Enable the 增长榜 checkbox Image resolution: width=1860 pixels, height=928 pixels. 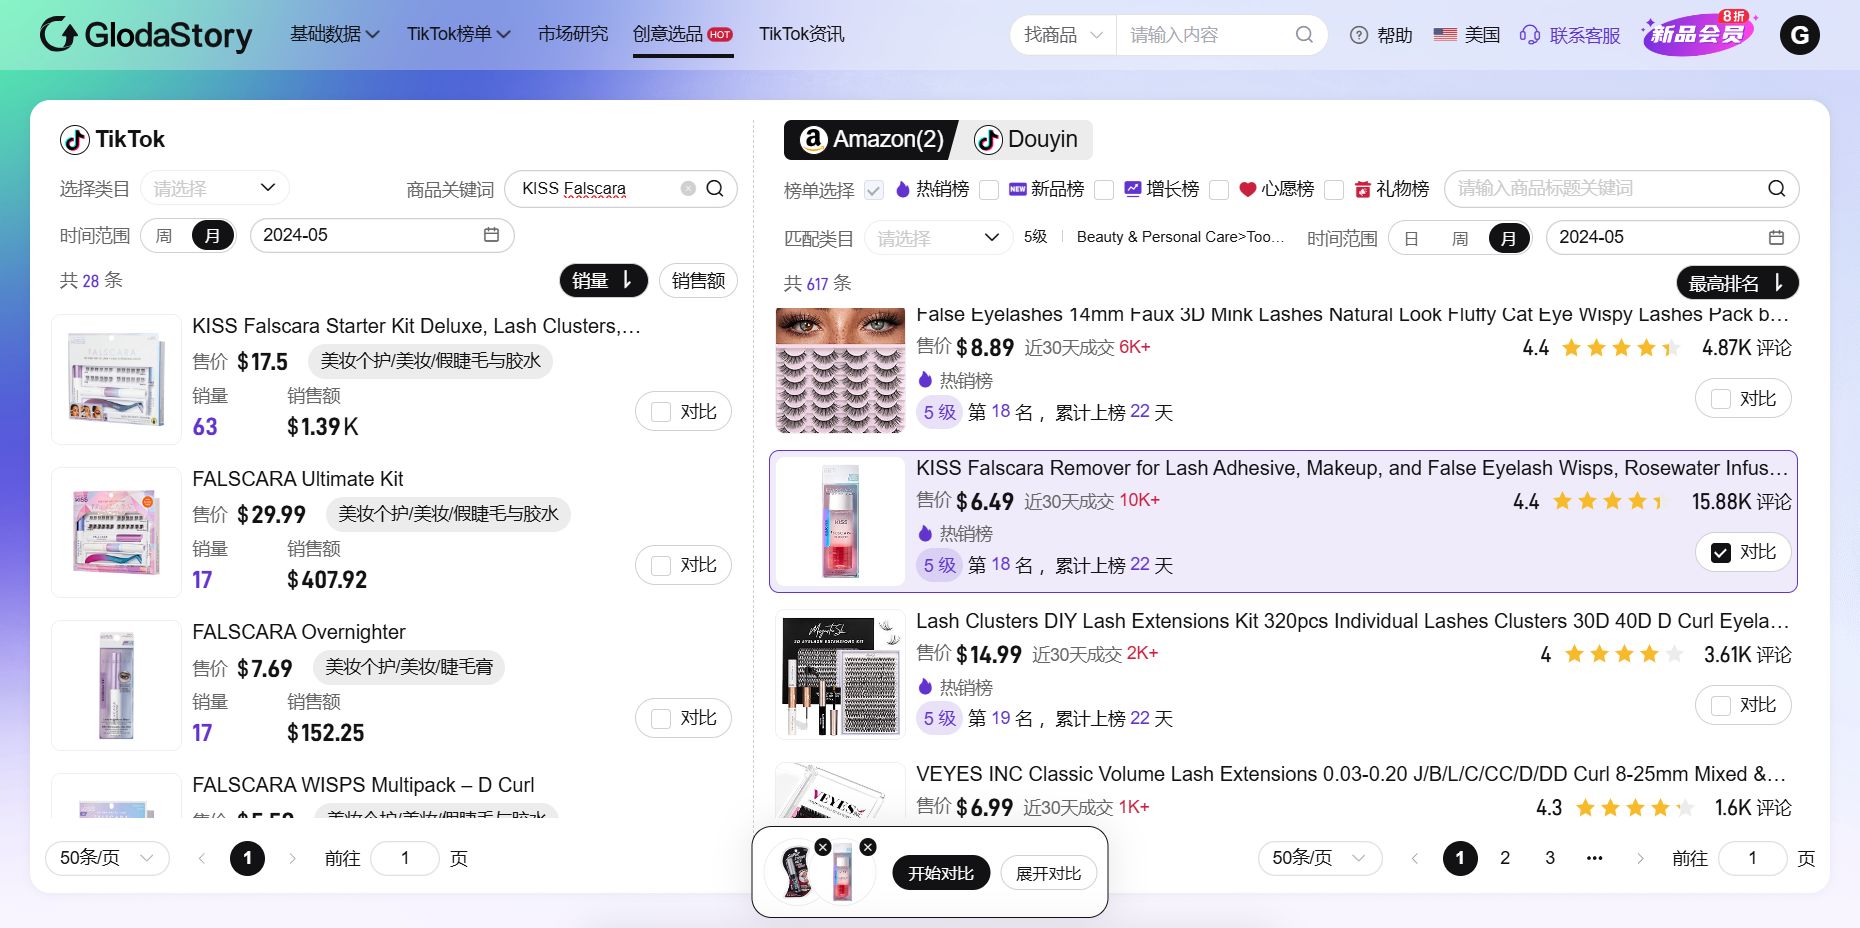(x=1104, y=190)
